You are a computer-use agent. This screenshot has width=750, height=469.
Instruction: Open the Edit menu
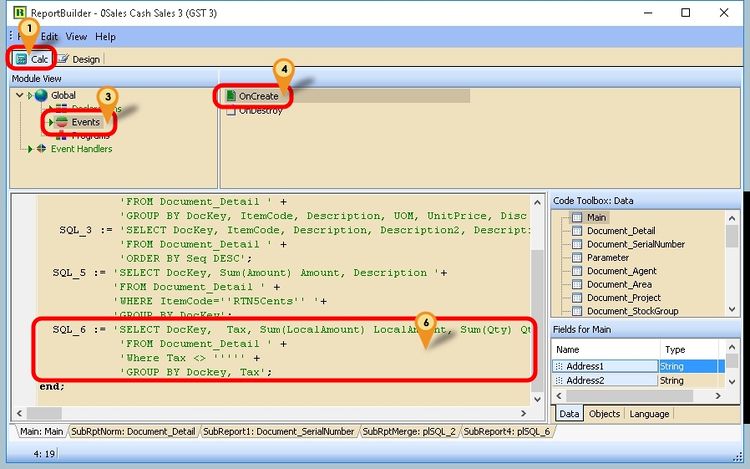click(x=49, y=37)
